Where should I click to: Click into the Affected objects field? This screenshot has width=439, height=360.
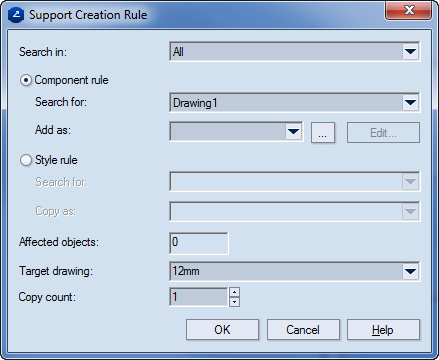(199, 243)
